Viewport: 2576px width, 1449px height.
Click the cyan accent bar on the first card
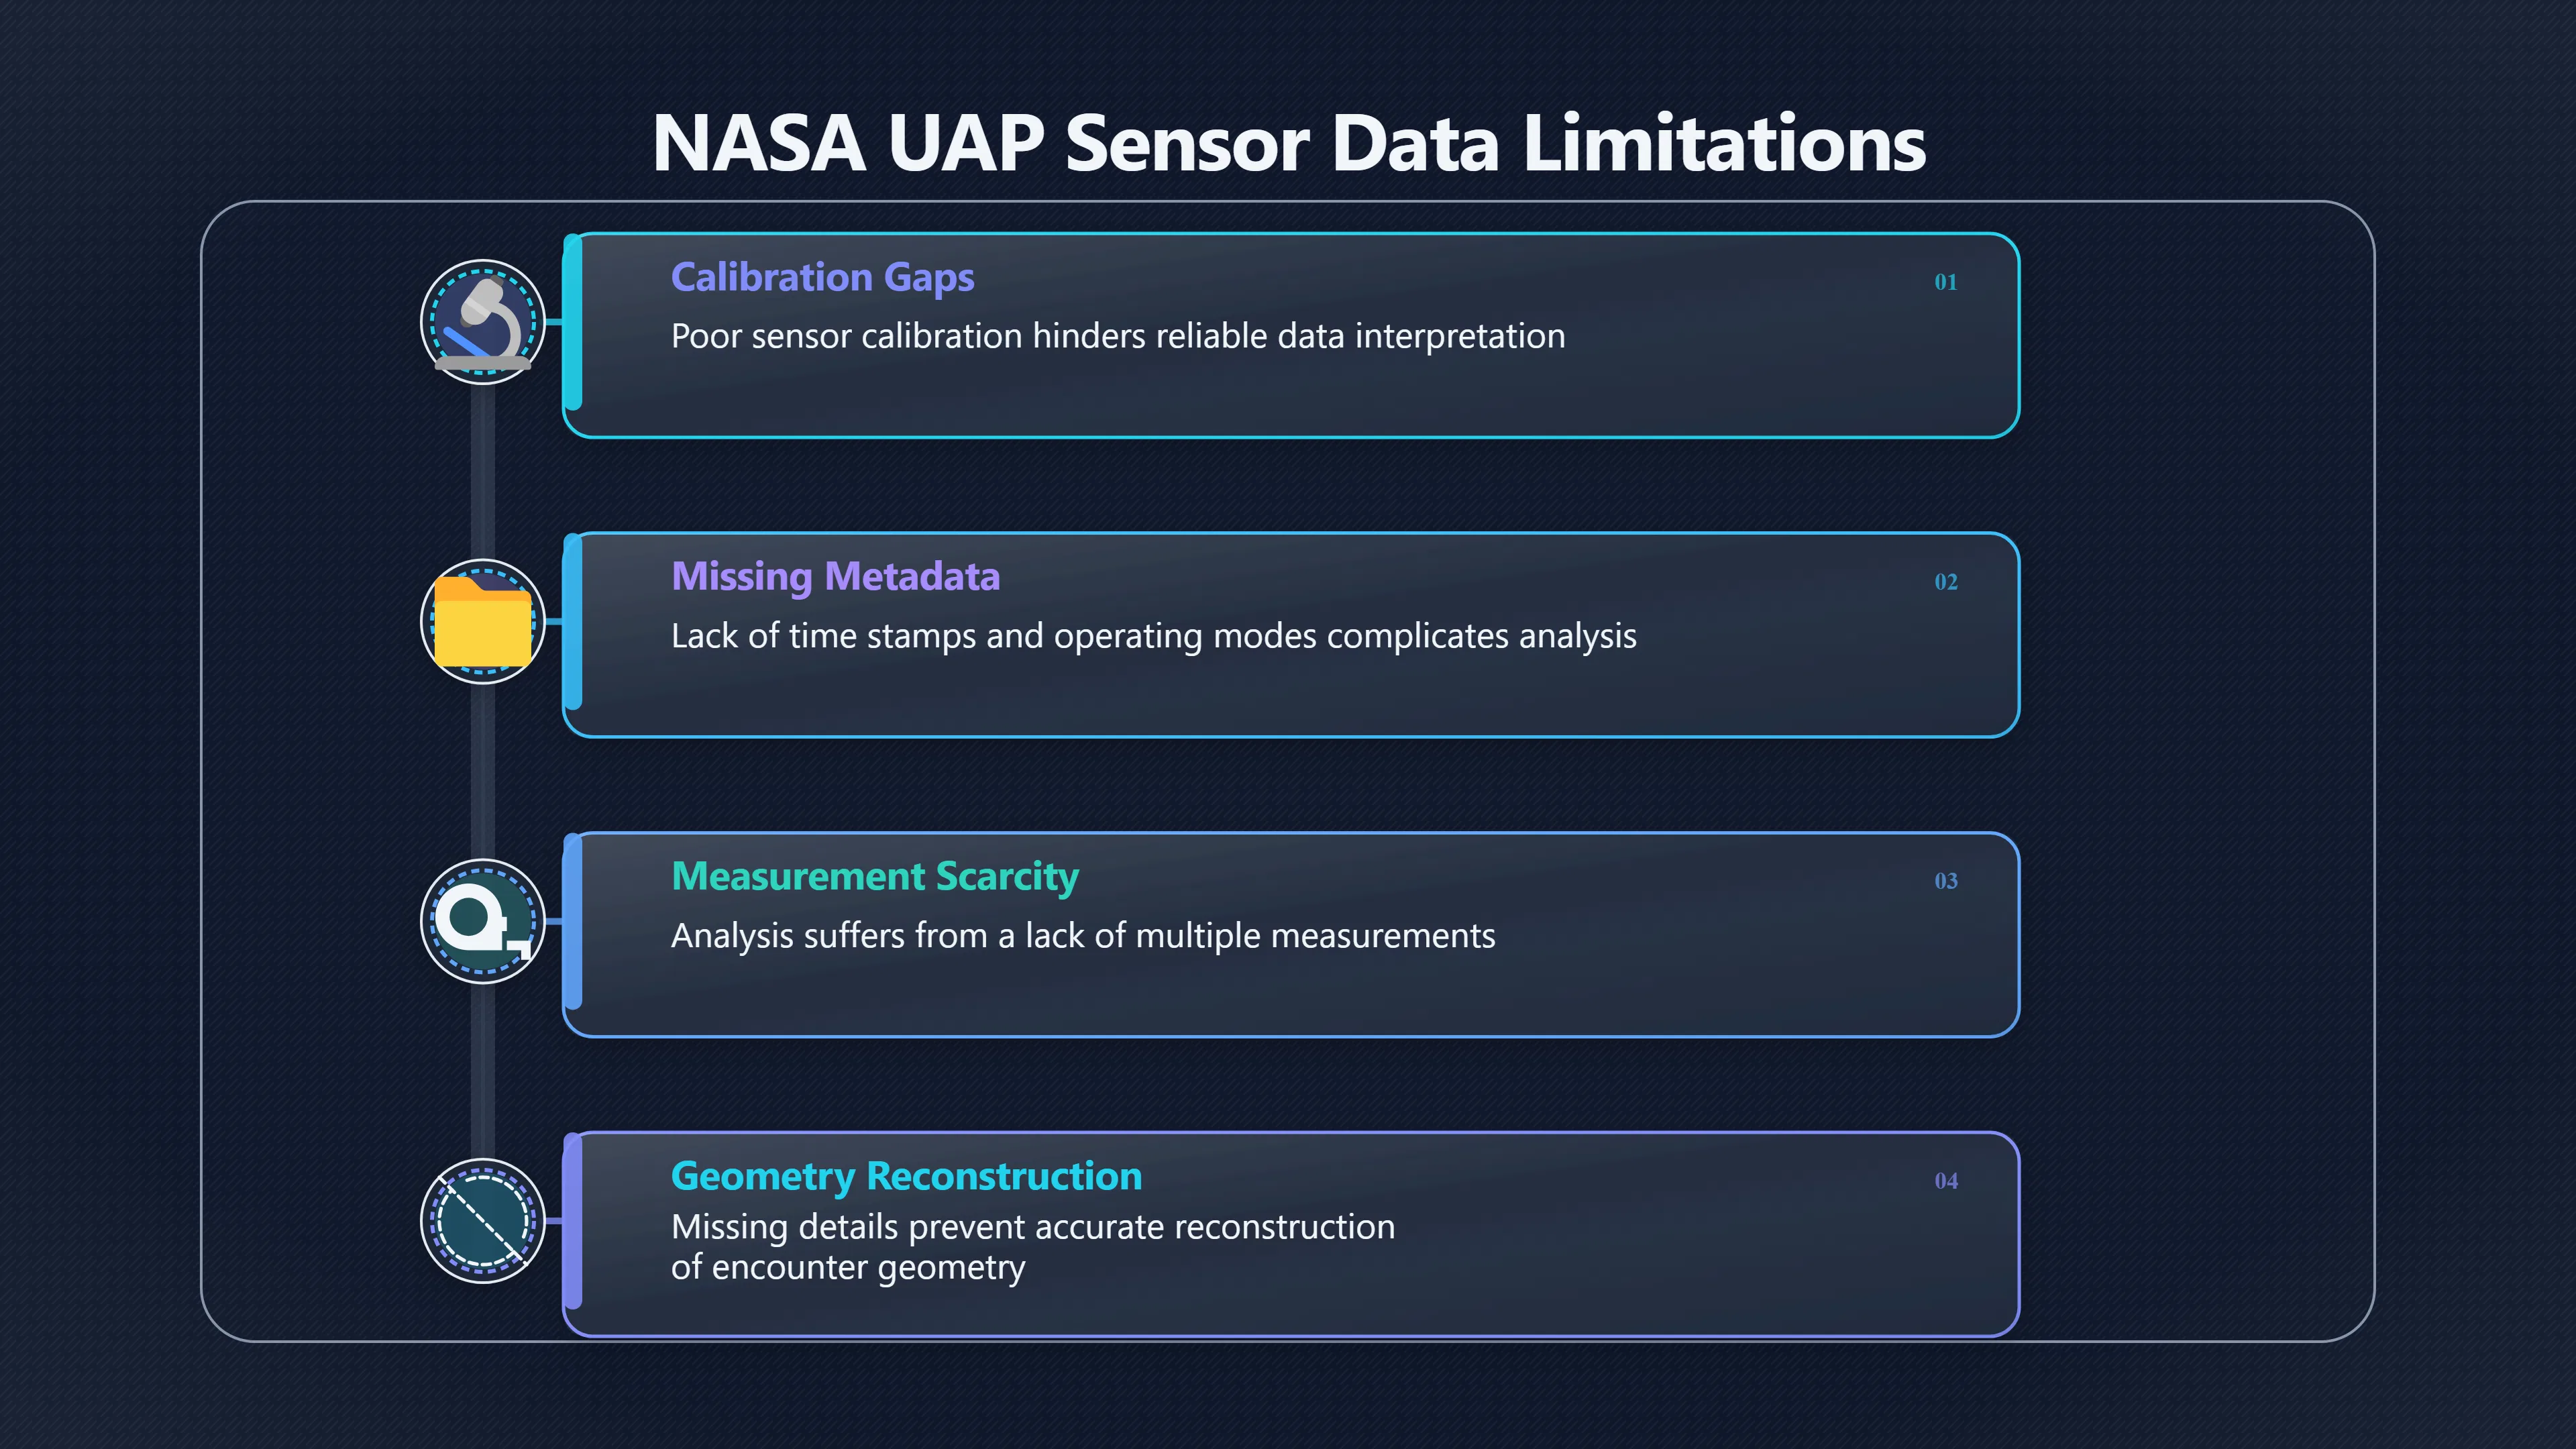tap(572, 322)
